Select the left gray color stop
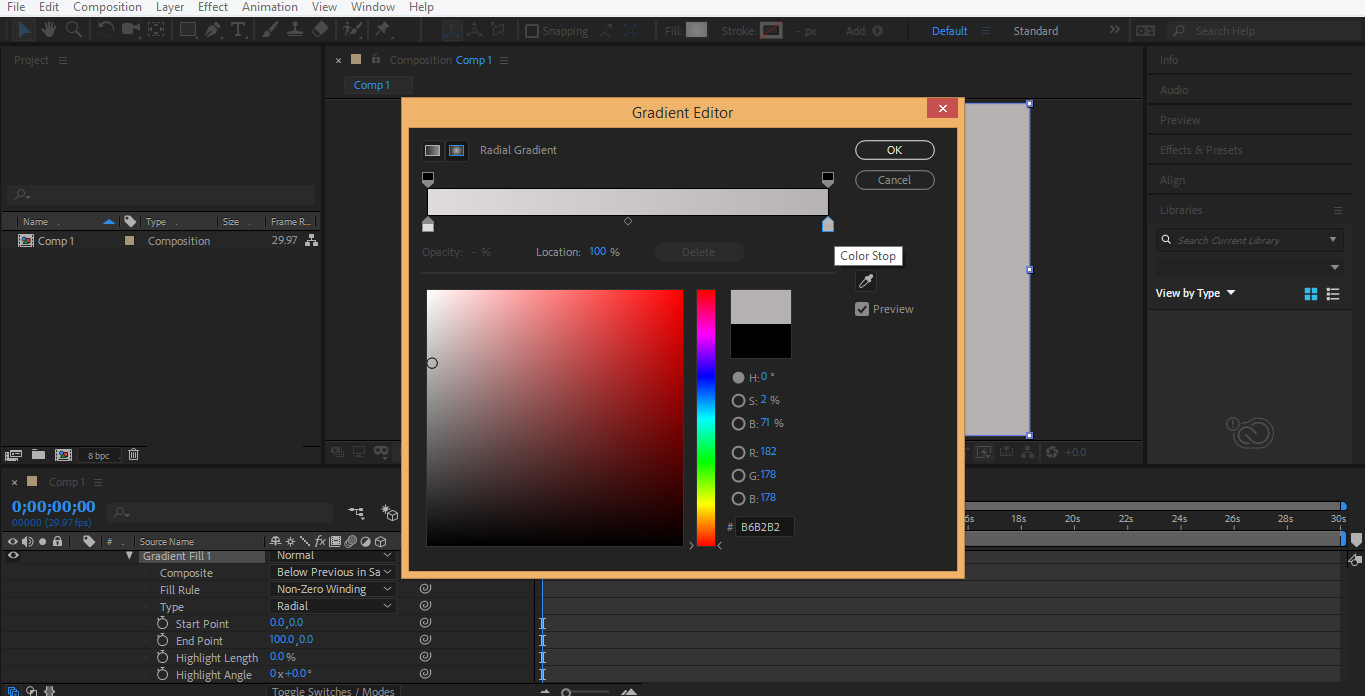The height and width of the screenshot is (696, 1365). [x=428, y=225]
